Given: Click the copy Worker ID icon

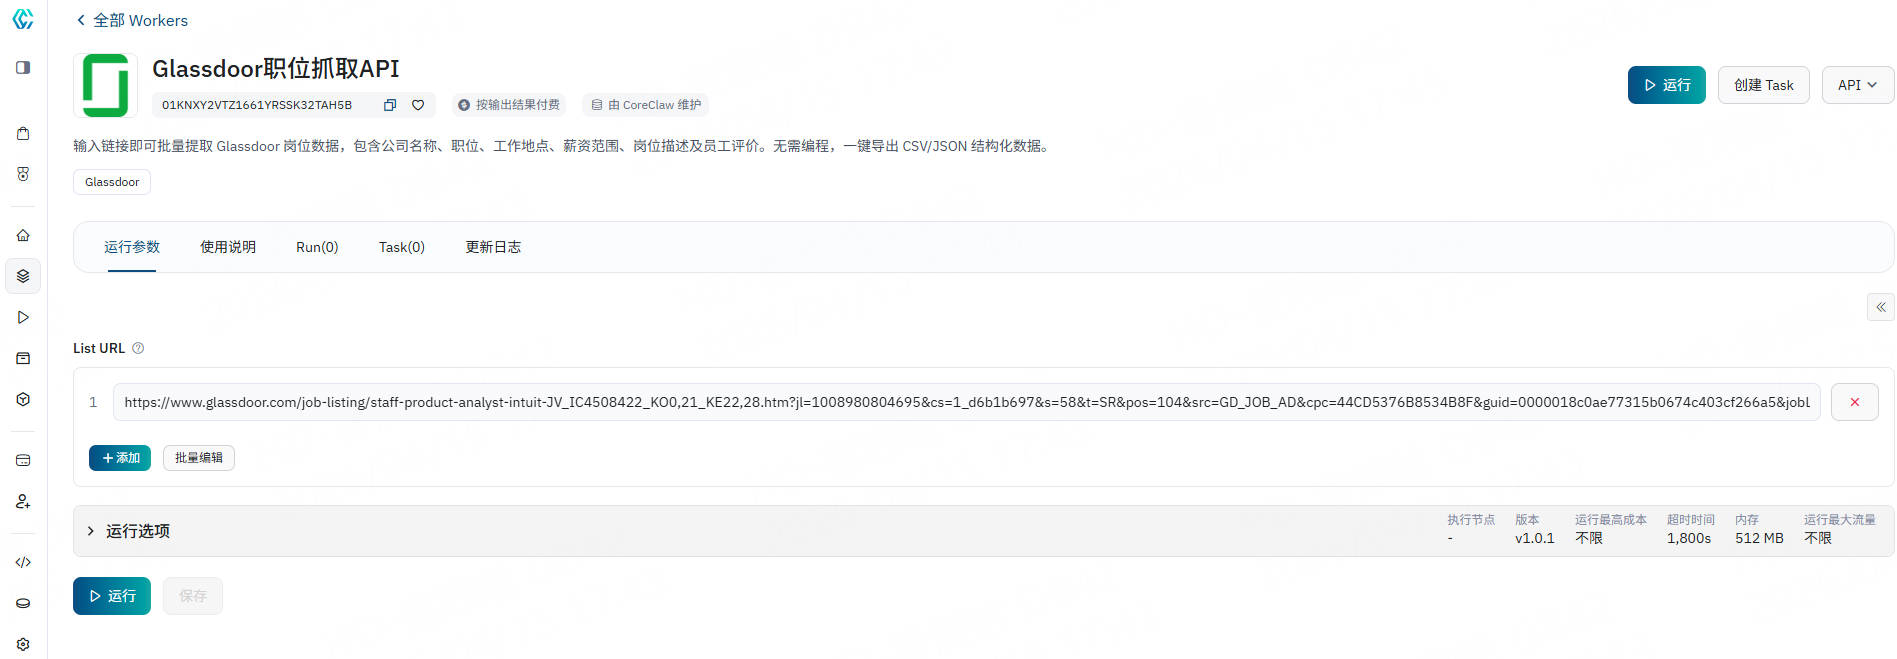Looking at the screenshot, I should click(x=390, y=105).
